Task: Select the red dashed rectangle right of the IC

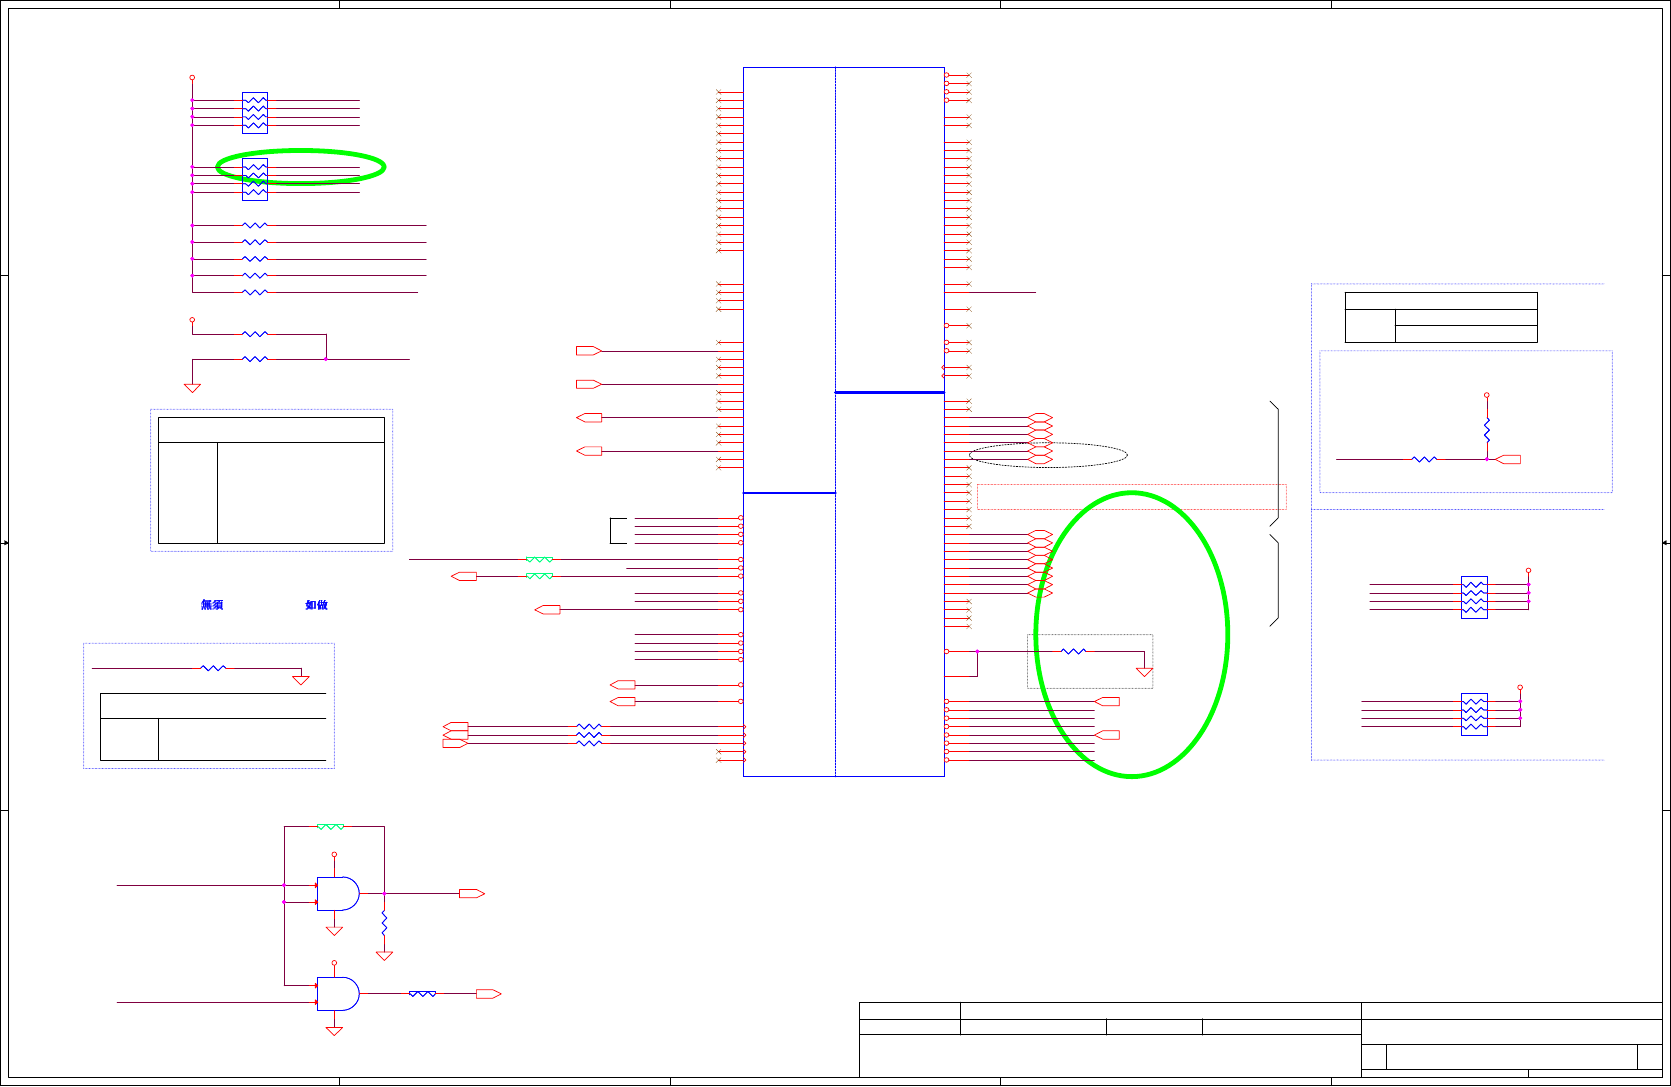Action: point(1132,497)
